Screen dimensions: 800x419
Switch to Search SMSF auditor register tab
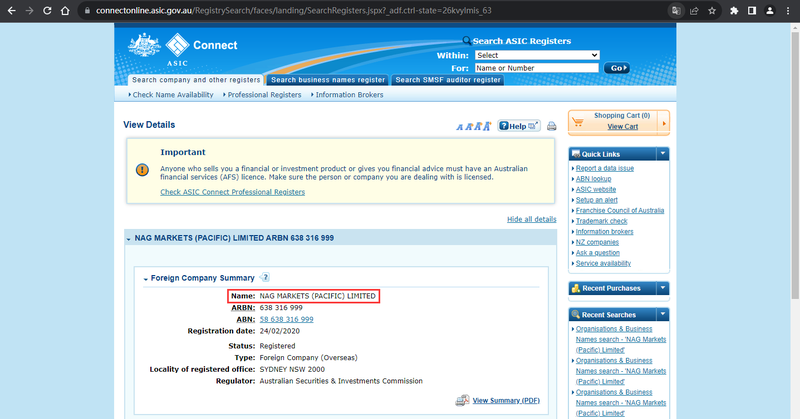pyautogui.click(x=447, y=80)
